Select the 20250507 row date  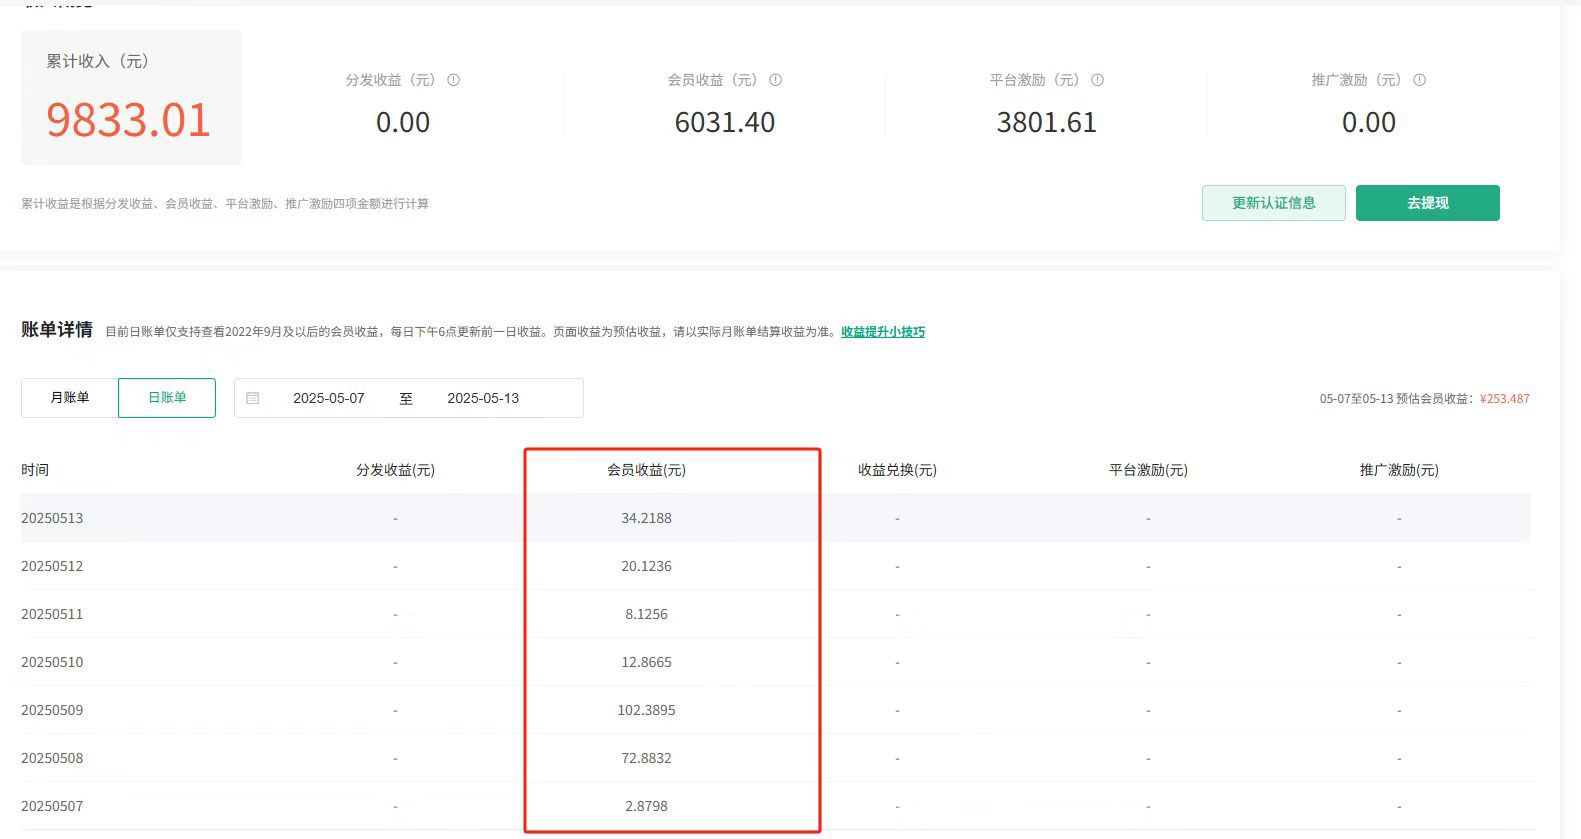(52, 806)
